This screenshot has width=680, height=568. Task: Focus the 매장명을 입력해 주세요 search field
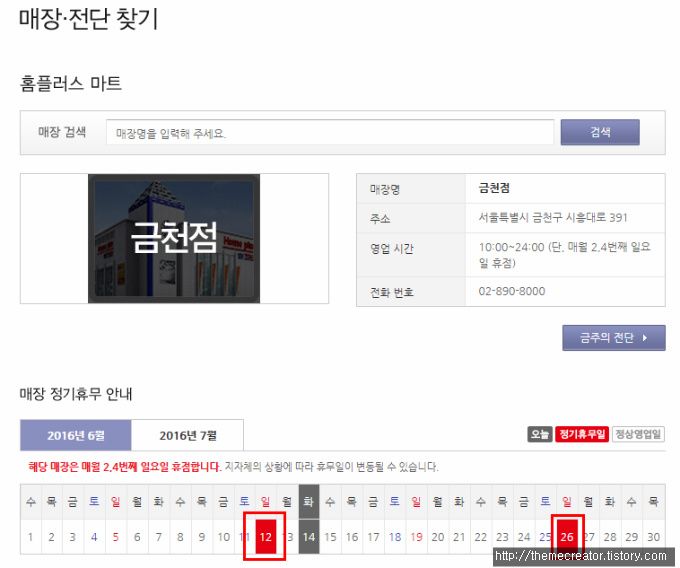click(x=330, y=132)
